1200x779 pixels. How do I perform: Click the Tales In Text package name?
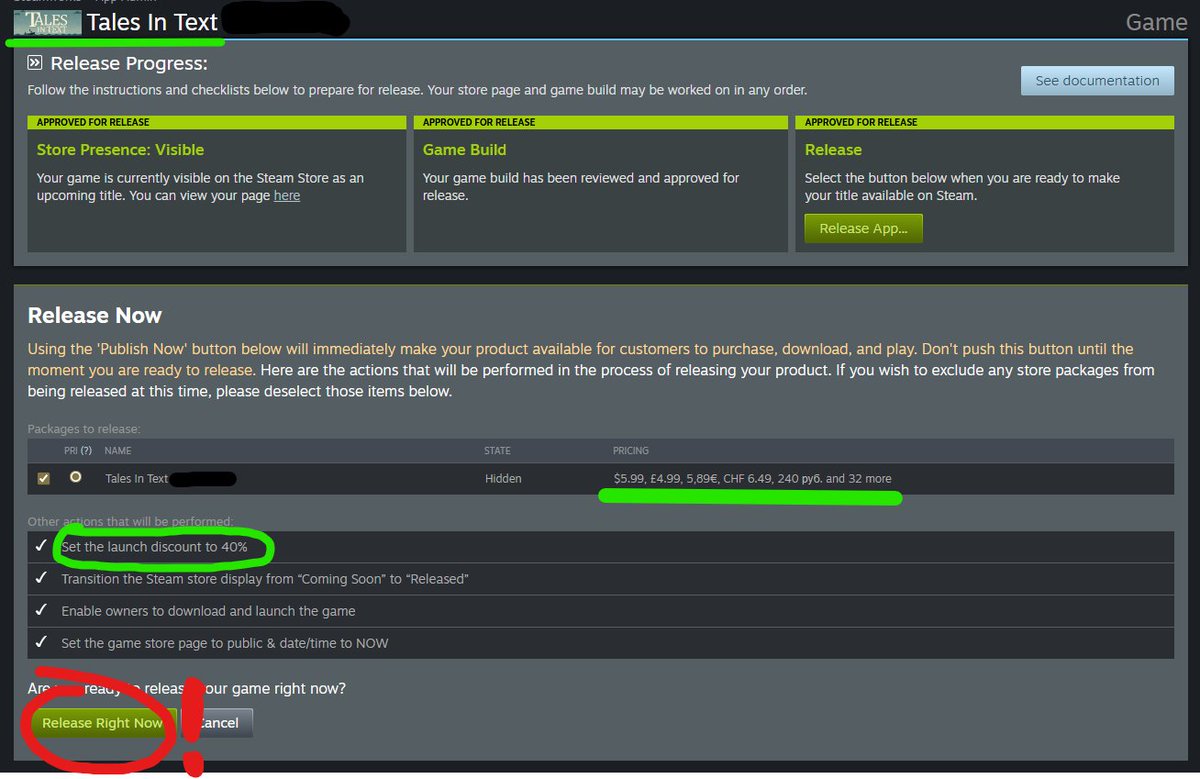[137, 479]
